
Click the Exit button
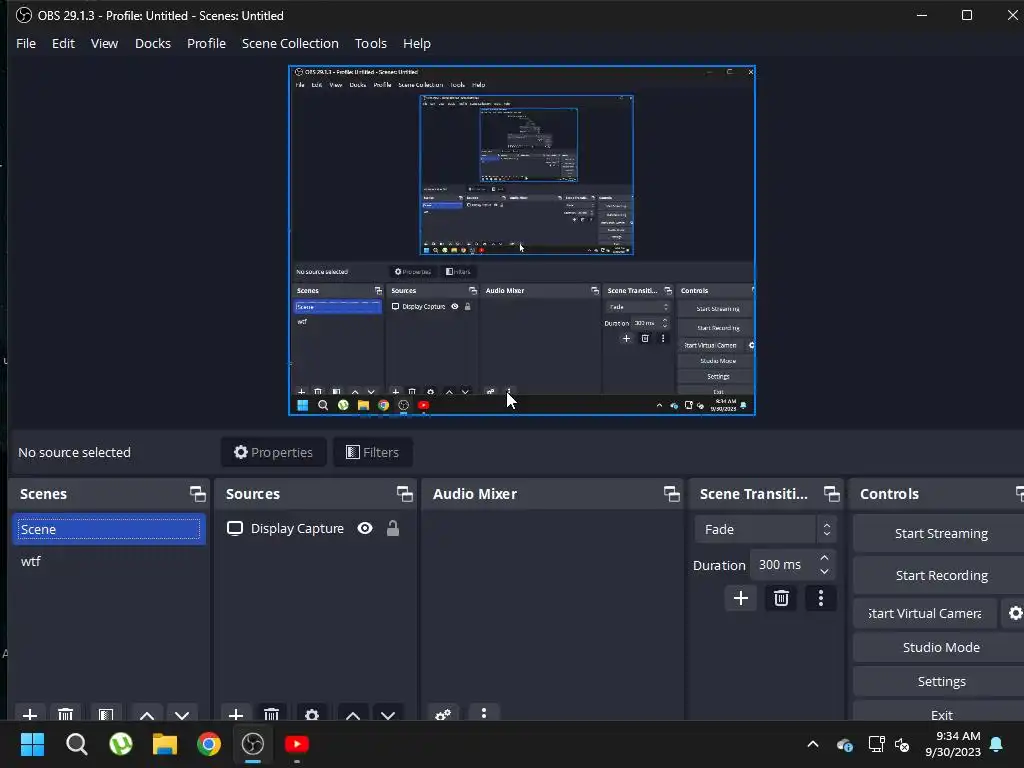pos(940,714)
